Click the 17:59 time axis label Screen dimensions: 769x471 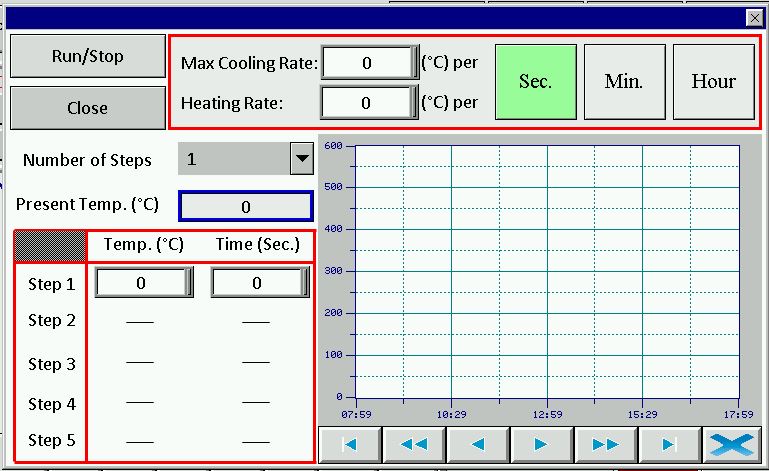pos(738,415)
